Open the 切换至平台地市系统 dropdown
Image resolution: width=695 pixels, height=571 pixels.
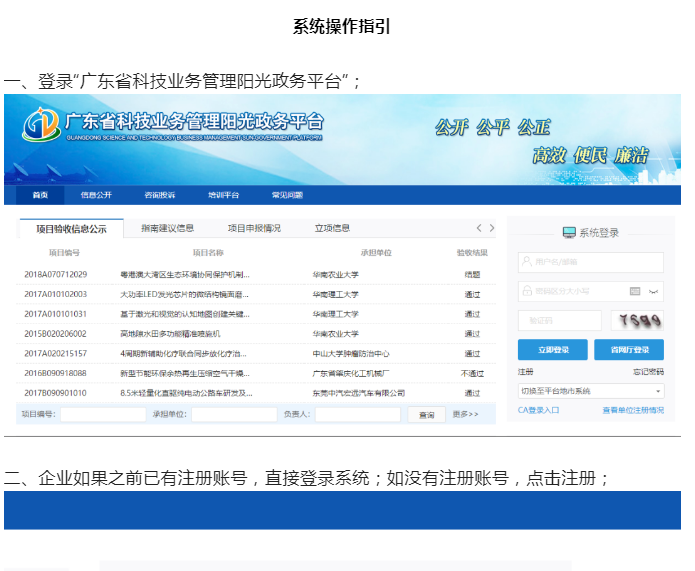pos(591,391)
